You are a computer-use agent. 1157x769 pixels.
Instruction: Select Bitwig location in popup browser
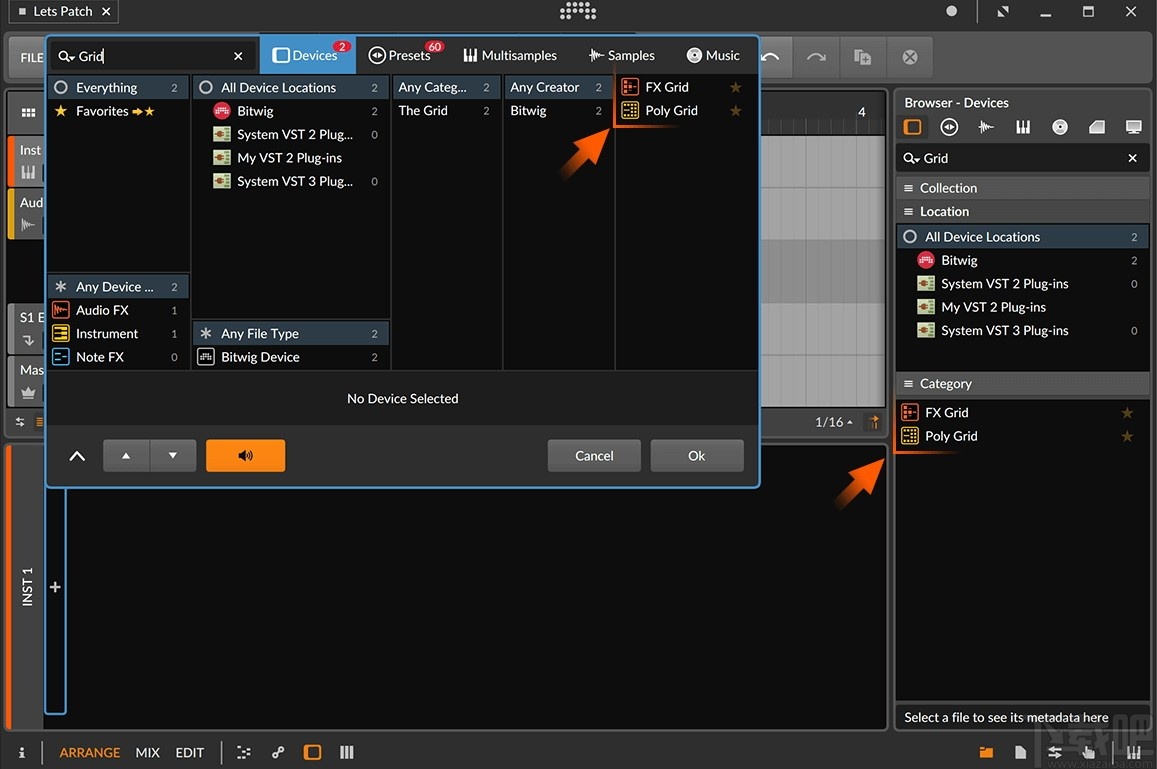[x=291, y=111]
